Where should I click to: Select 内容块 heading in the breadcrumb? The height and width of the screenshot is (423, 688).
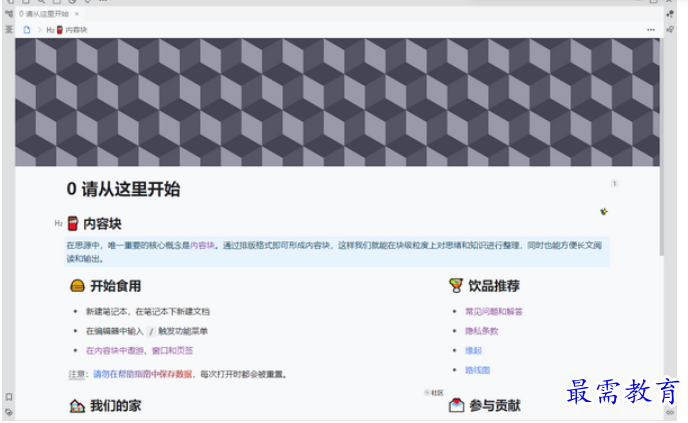click(x=75, y=30)
